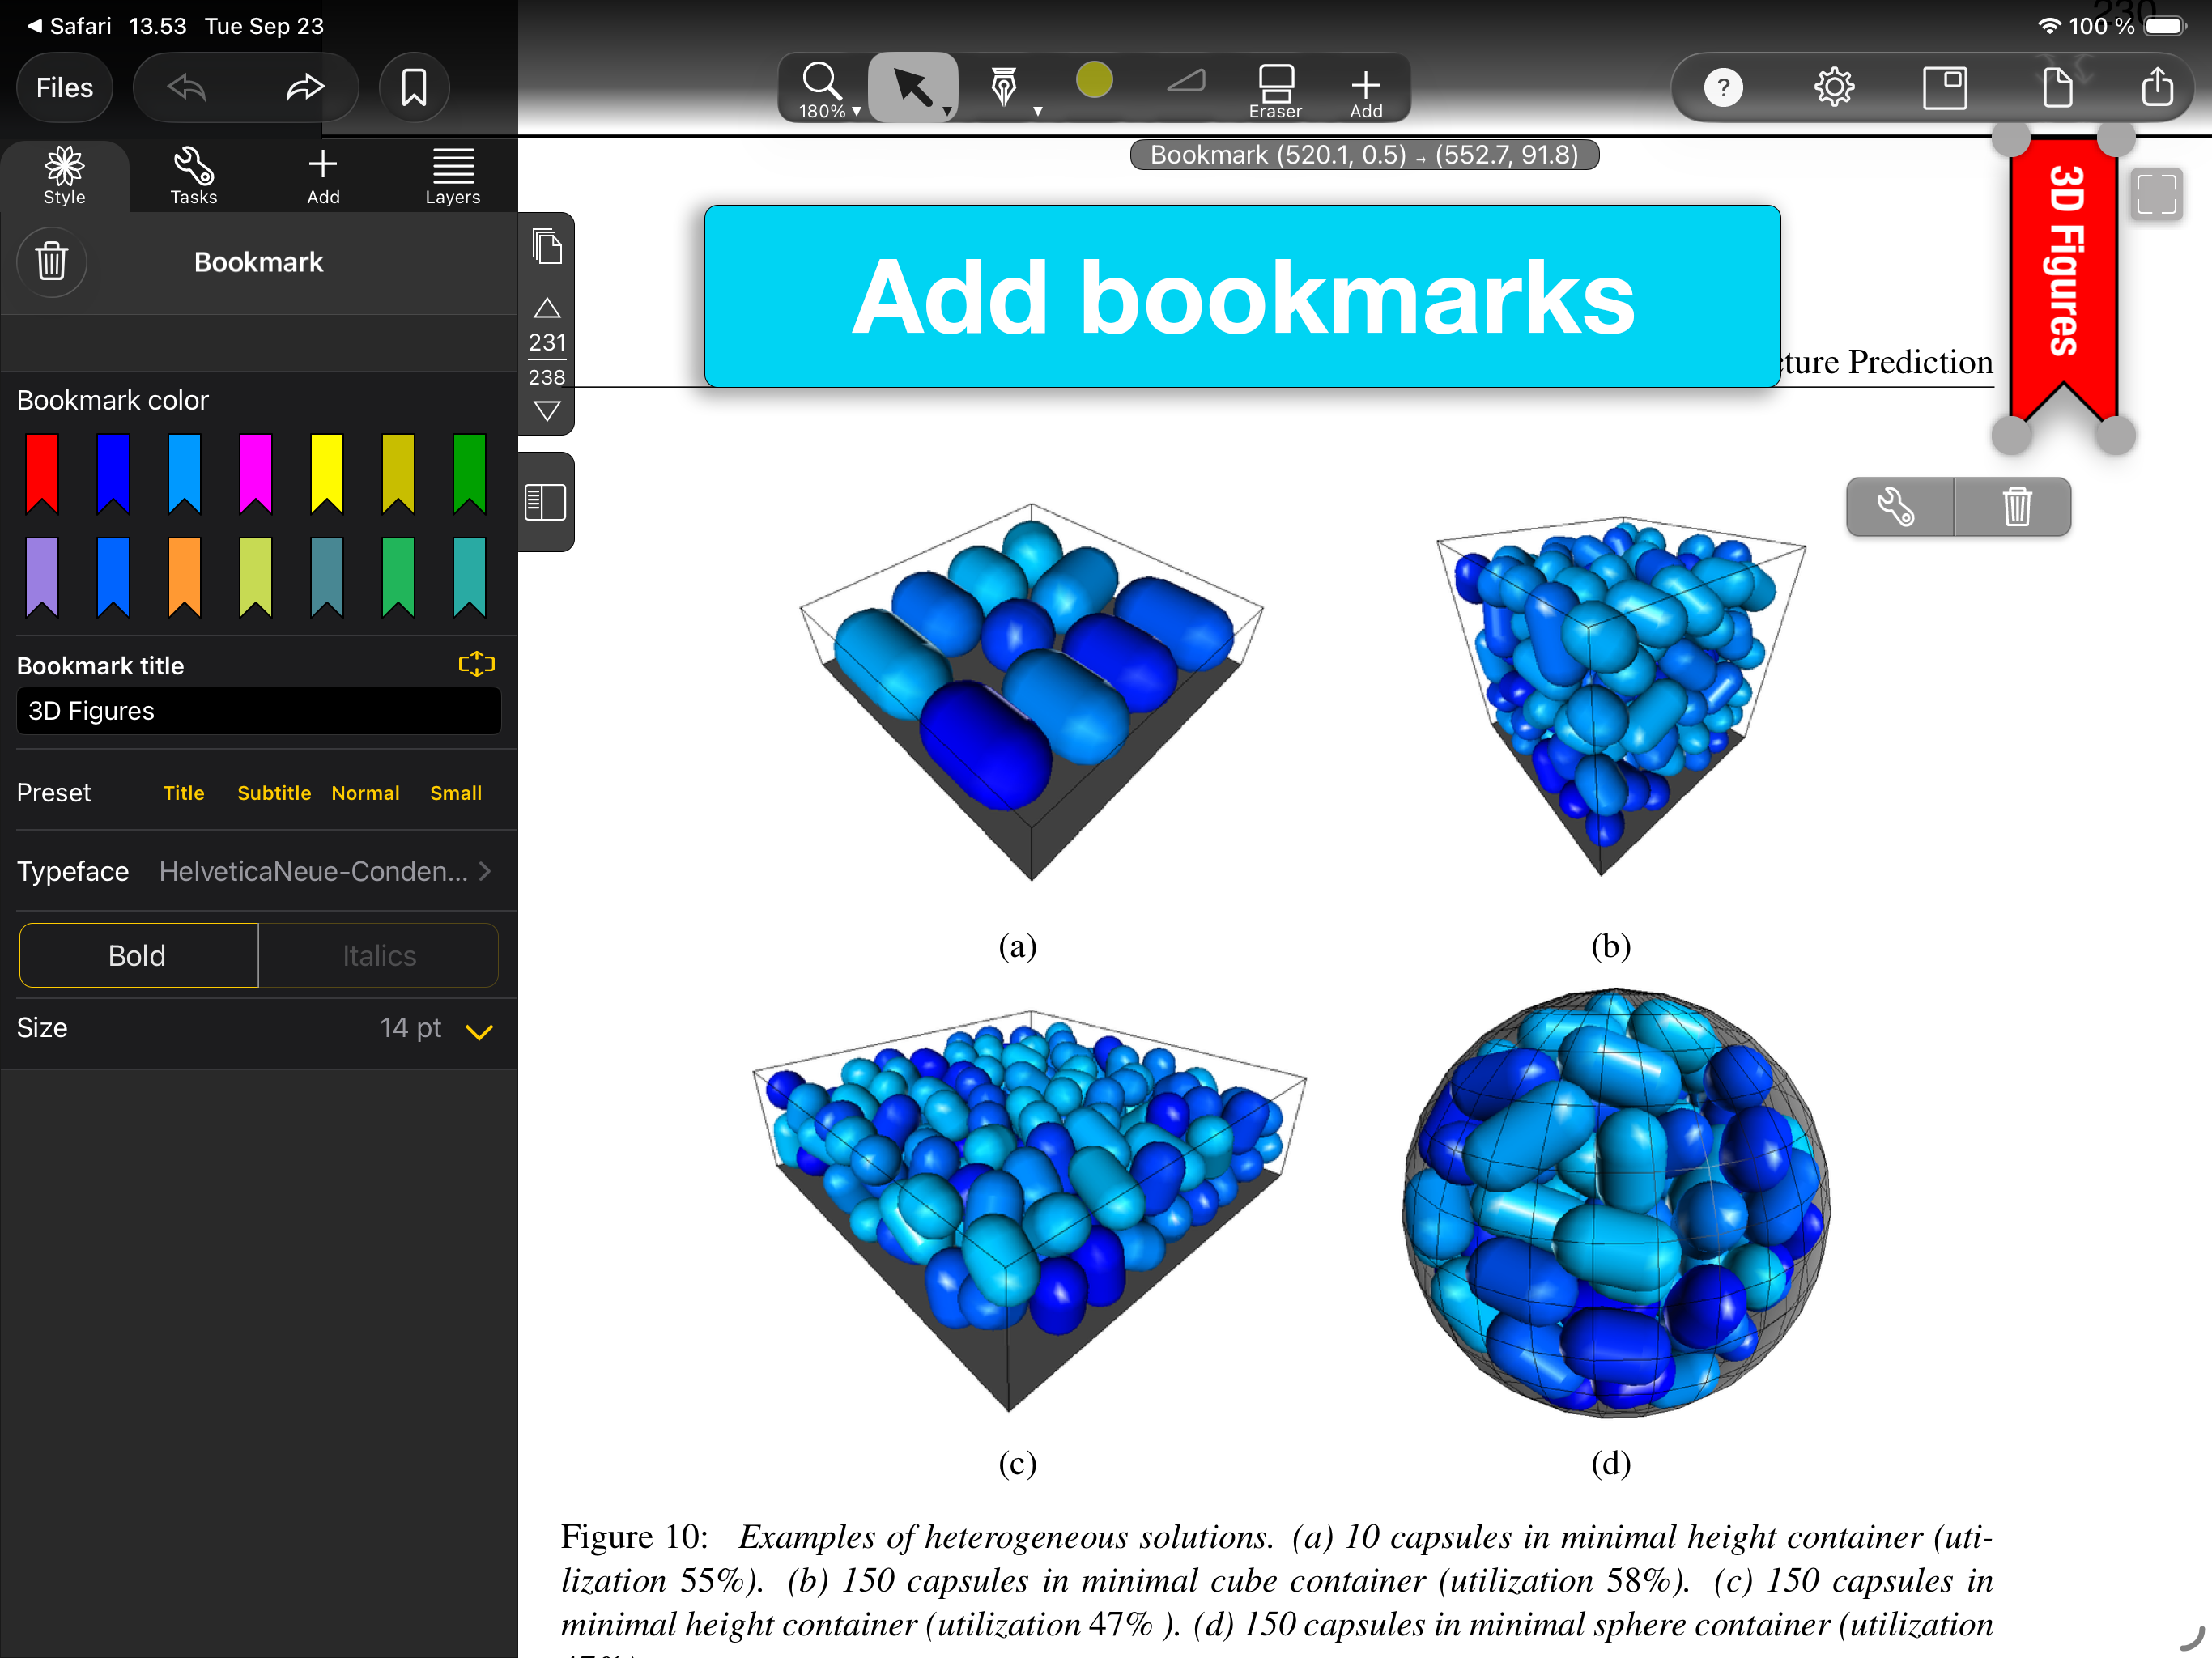Toggle Bold text style
This screenshot has width=2212, height=1658.
click(138, 955)
